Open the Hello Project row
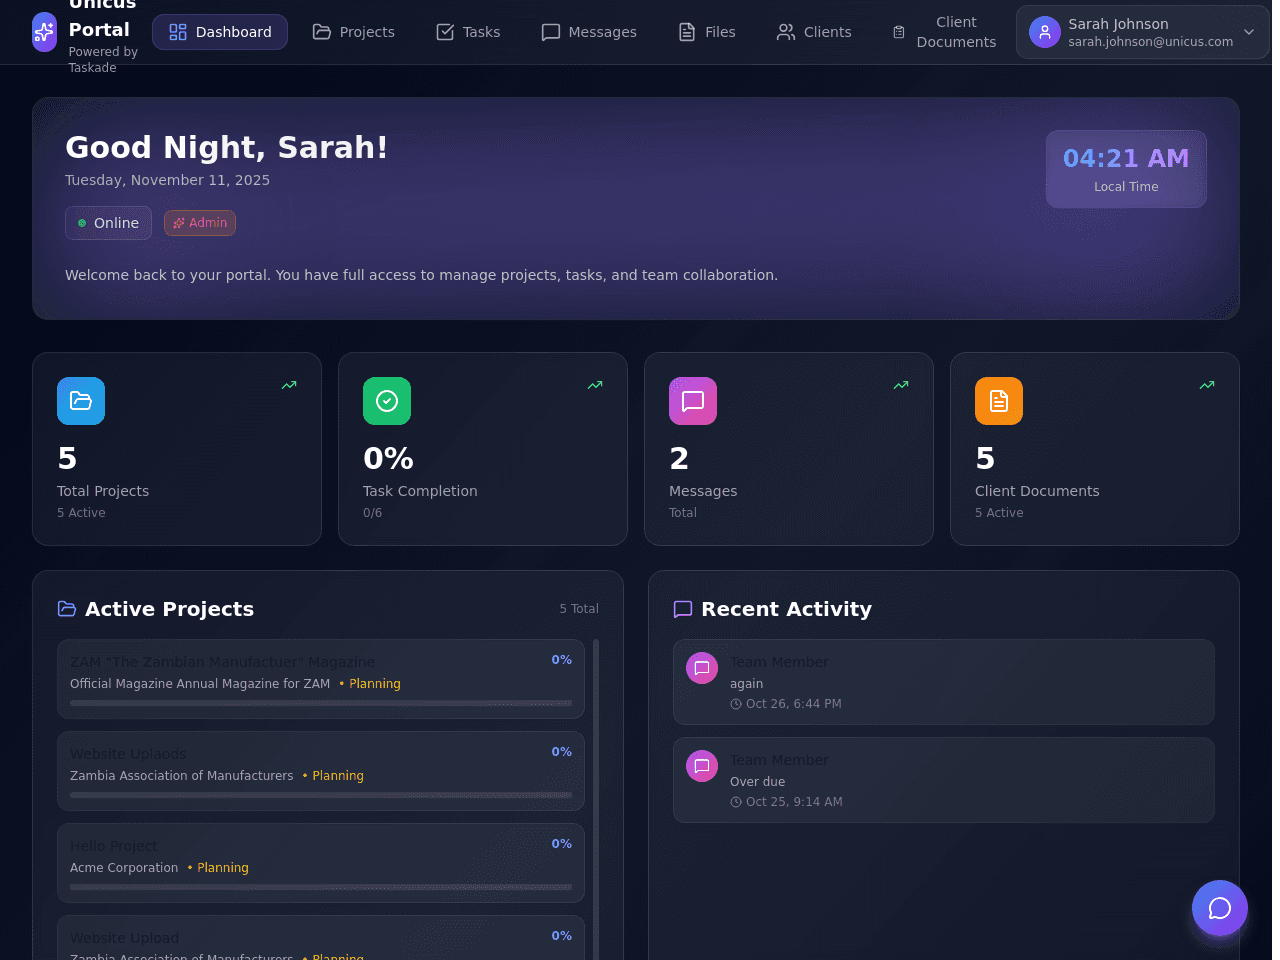Screen dimensions: 1280x960 (x=321, y=863)
